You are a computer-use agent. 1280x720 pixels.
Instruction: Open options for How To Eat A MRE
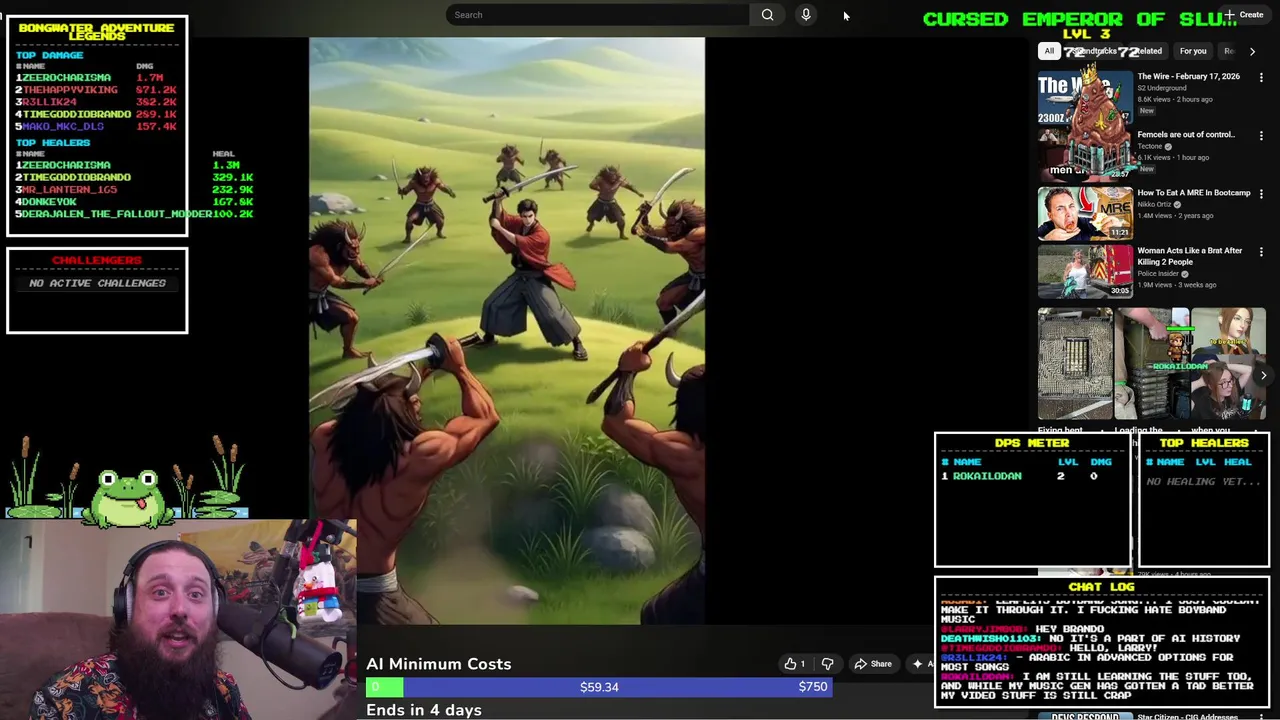pos(1261,194)
